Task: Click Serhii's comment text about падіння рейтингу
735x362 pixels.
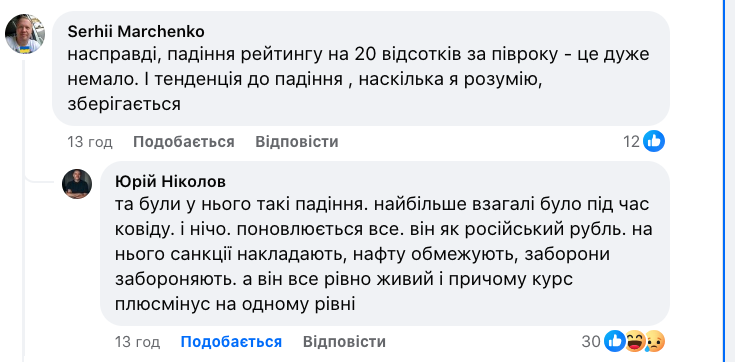Action: click(x=358, y=79)
